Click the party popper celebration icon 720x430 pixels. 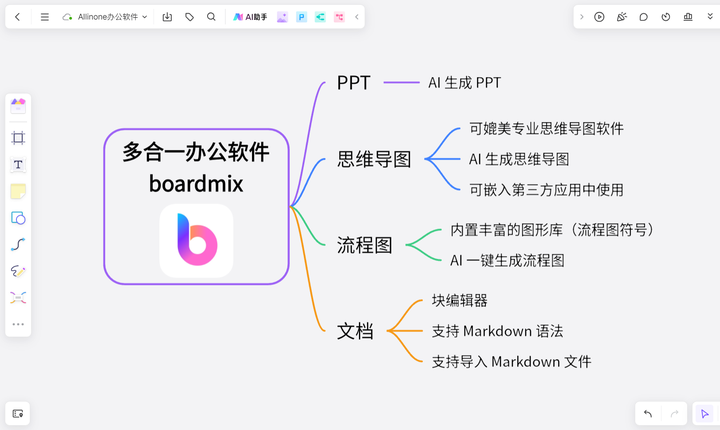point(621,17)
